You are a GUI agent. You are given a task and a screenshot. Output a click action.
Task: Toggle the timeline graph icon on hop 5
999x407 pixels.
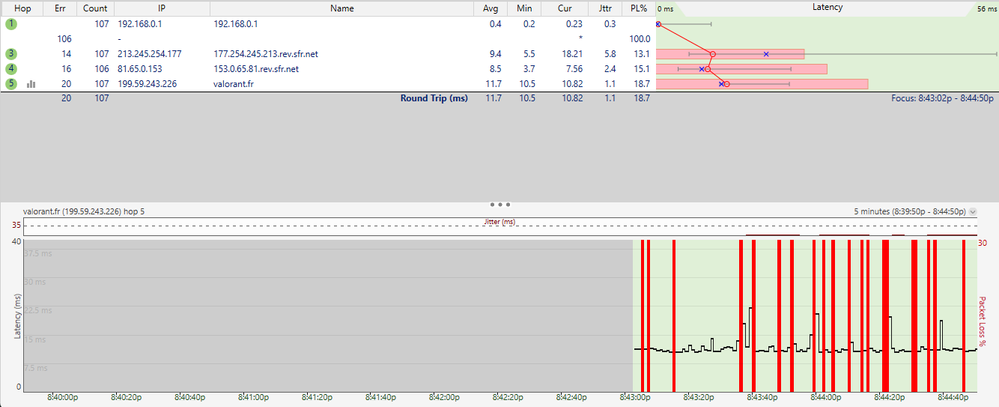(x=30, y=84)
